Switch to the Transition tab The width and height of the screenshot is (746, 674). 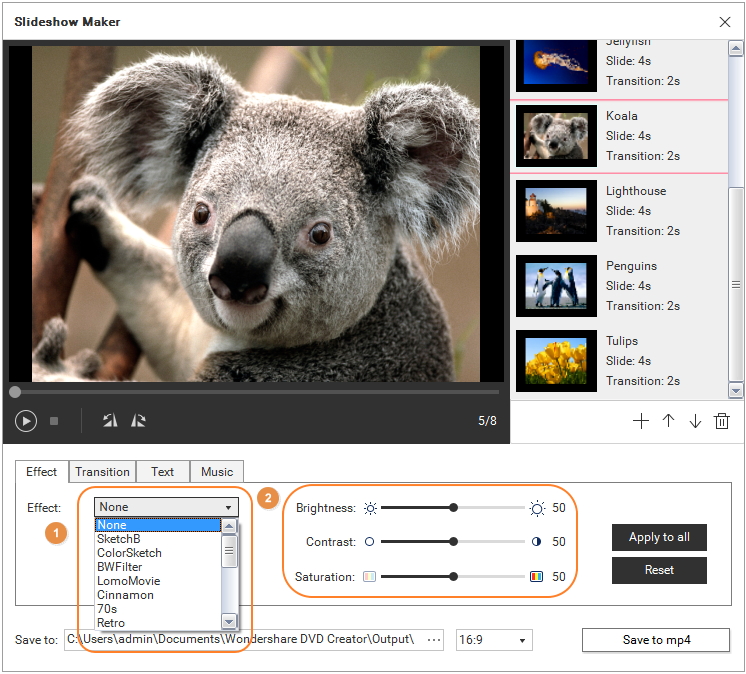[x=102, y=472]
